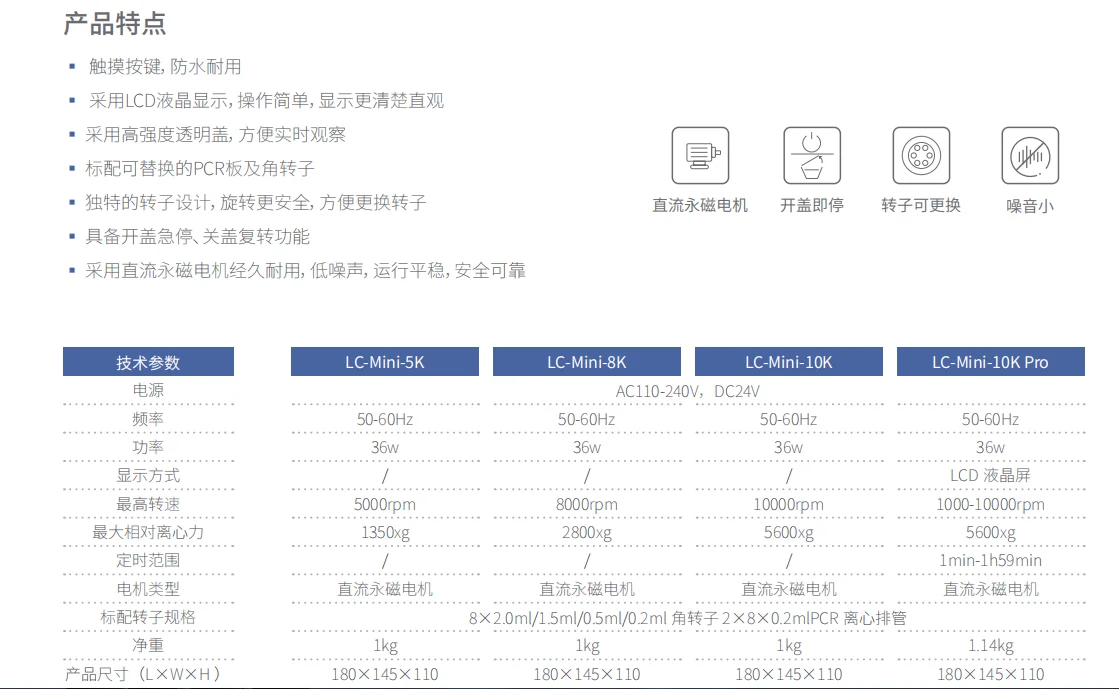Screen dimensions: 1119x689
Task: Click the 电源 row label
Action: click(148, 391)
